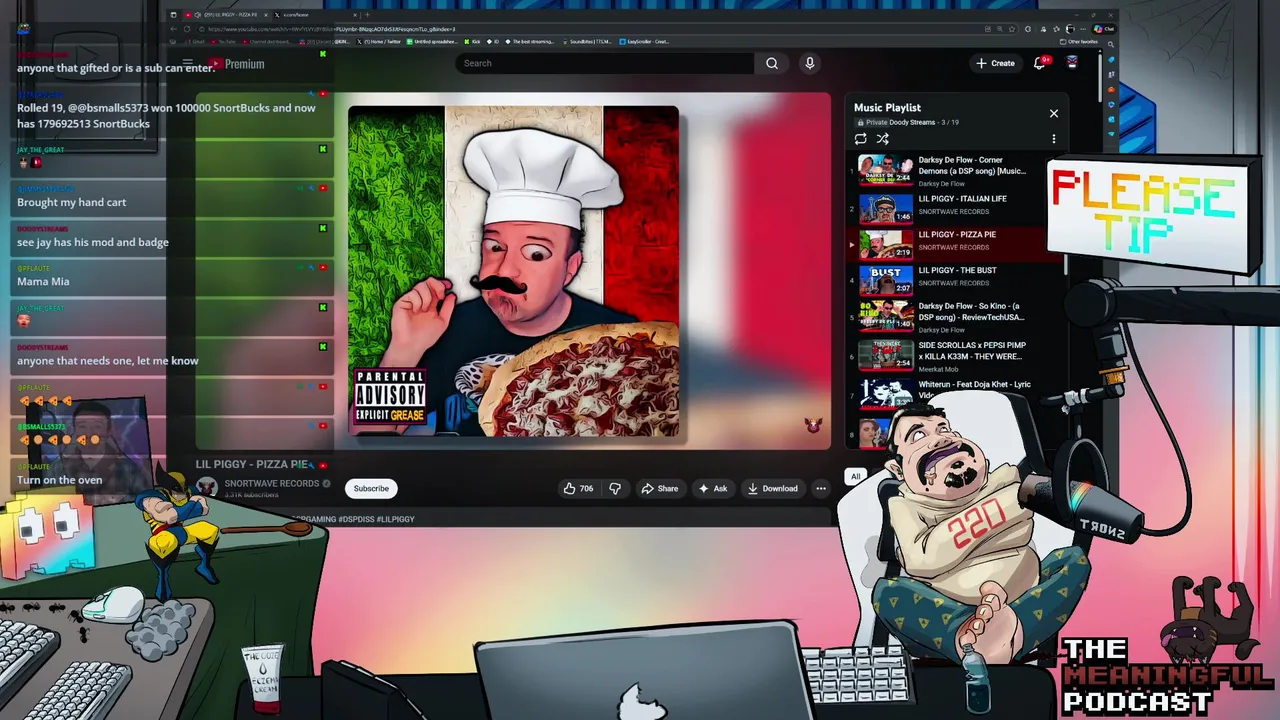Viewport: 1280px width, 720px height.
Task: Open Home / Twitter bookmark
Action: coord(379,42)
